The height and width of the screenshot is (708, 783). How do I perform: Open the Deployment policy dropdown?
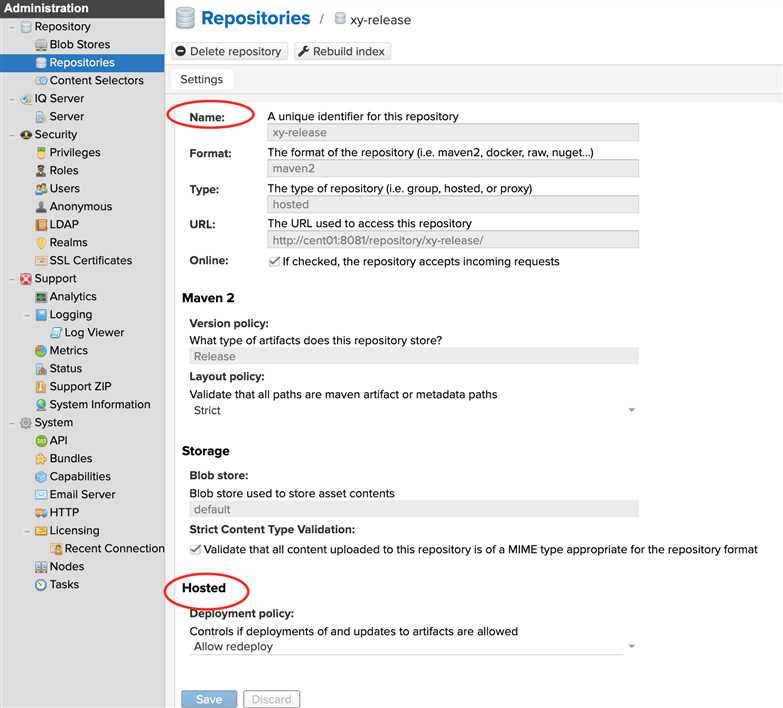coord(631,647)
